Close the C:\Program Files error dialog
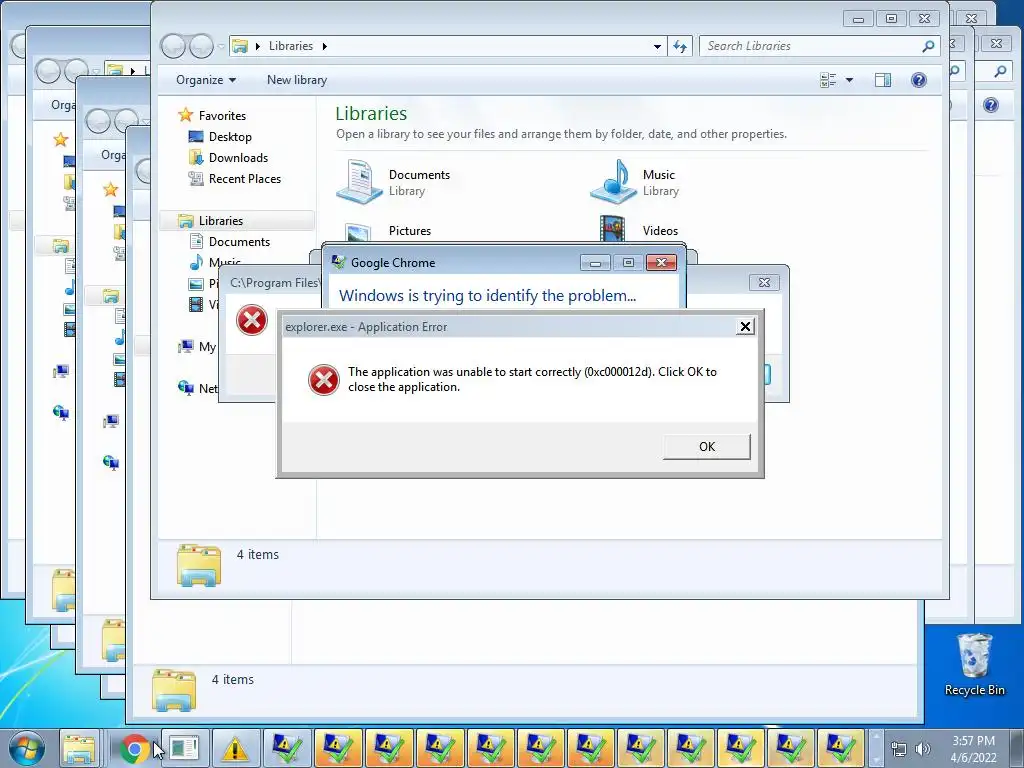The width and height of the screenshot is (1024, 768). coord(764,283)
